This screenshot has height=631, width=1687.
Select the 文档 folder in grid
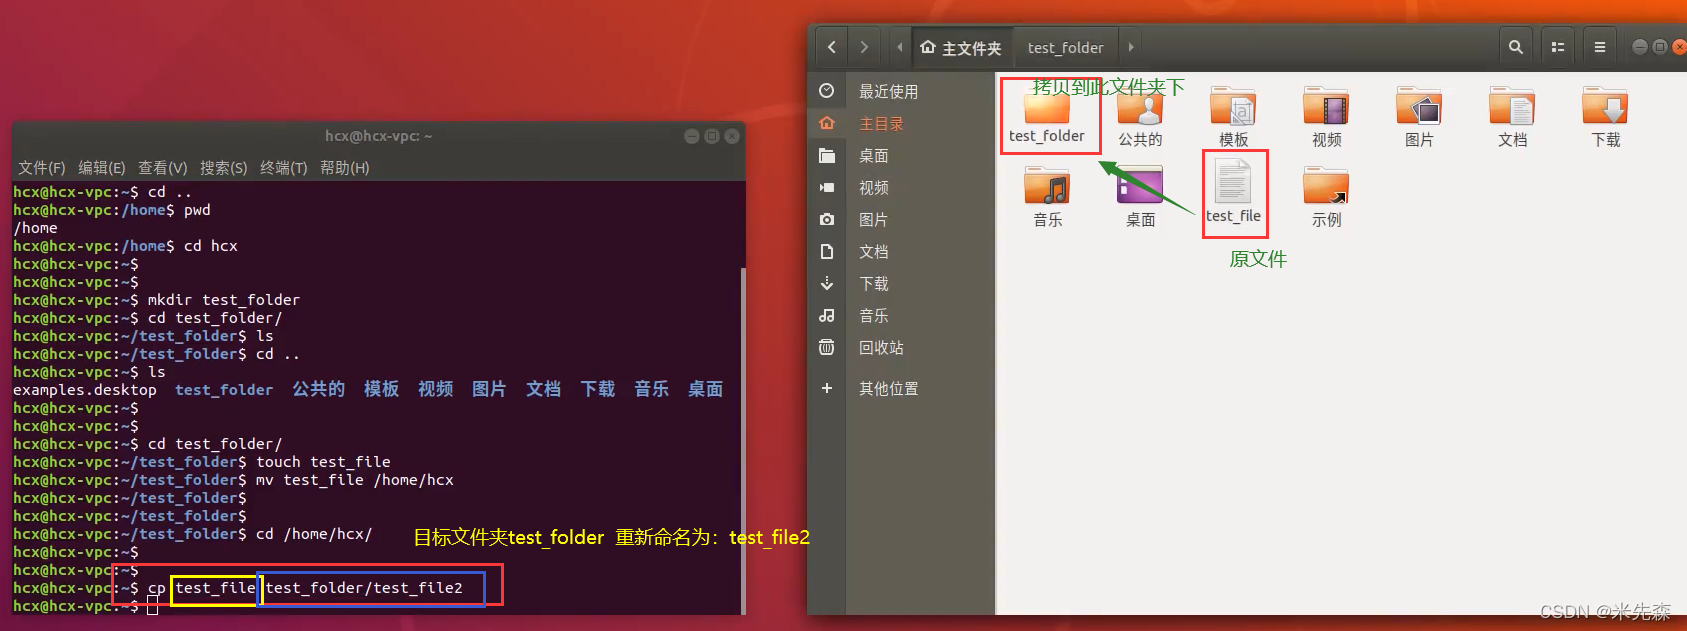pos(1512,106)
